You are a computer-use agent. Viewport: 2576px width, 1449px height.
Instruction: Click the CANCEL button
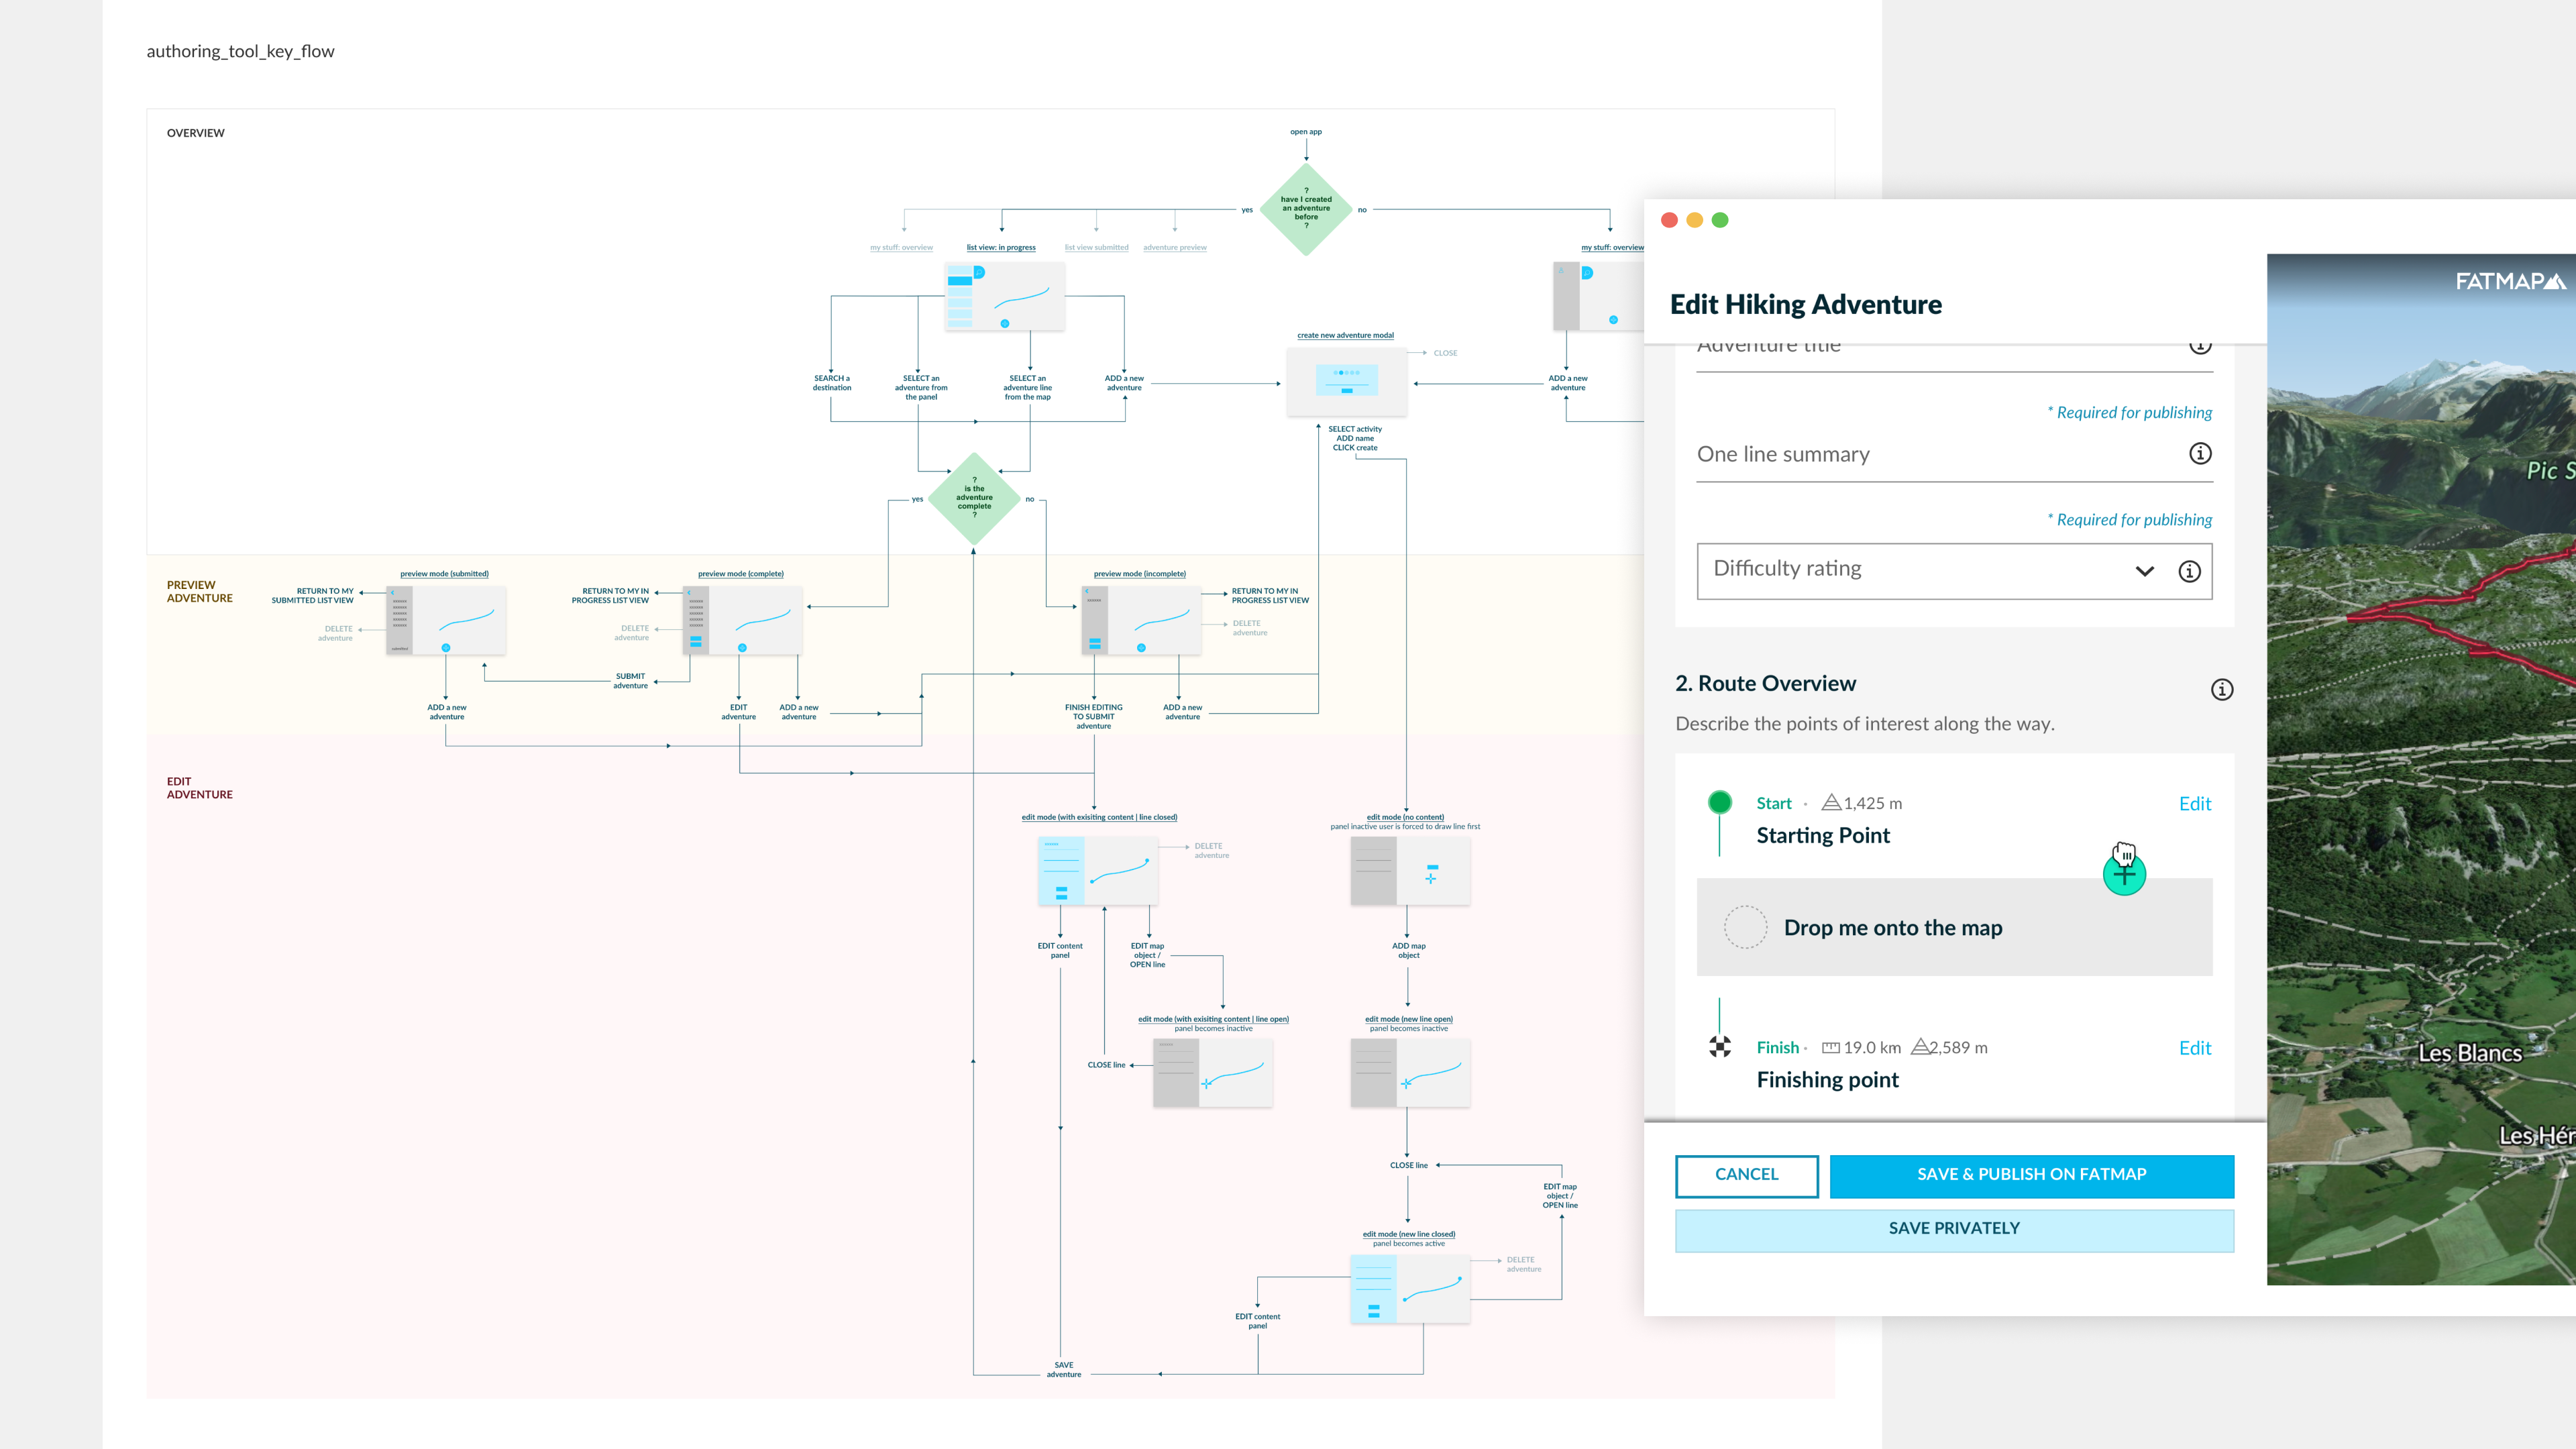(x=1746, y=1175)
